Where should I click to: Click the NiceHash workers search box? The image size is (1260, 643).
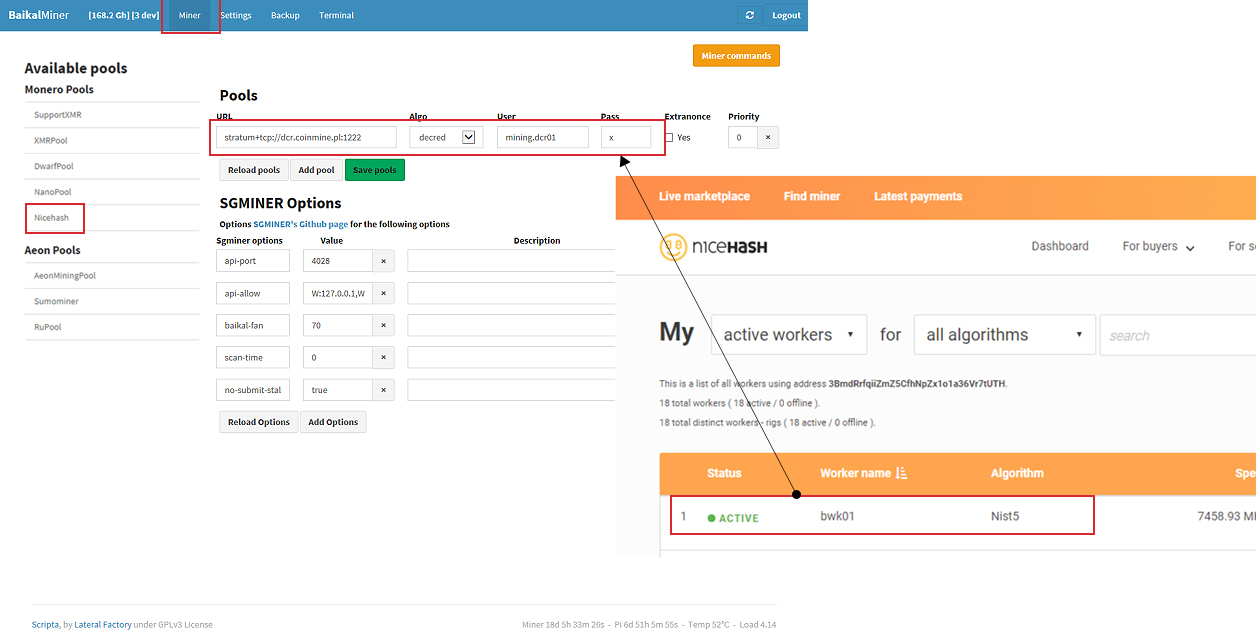pos(1178,335)
